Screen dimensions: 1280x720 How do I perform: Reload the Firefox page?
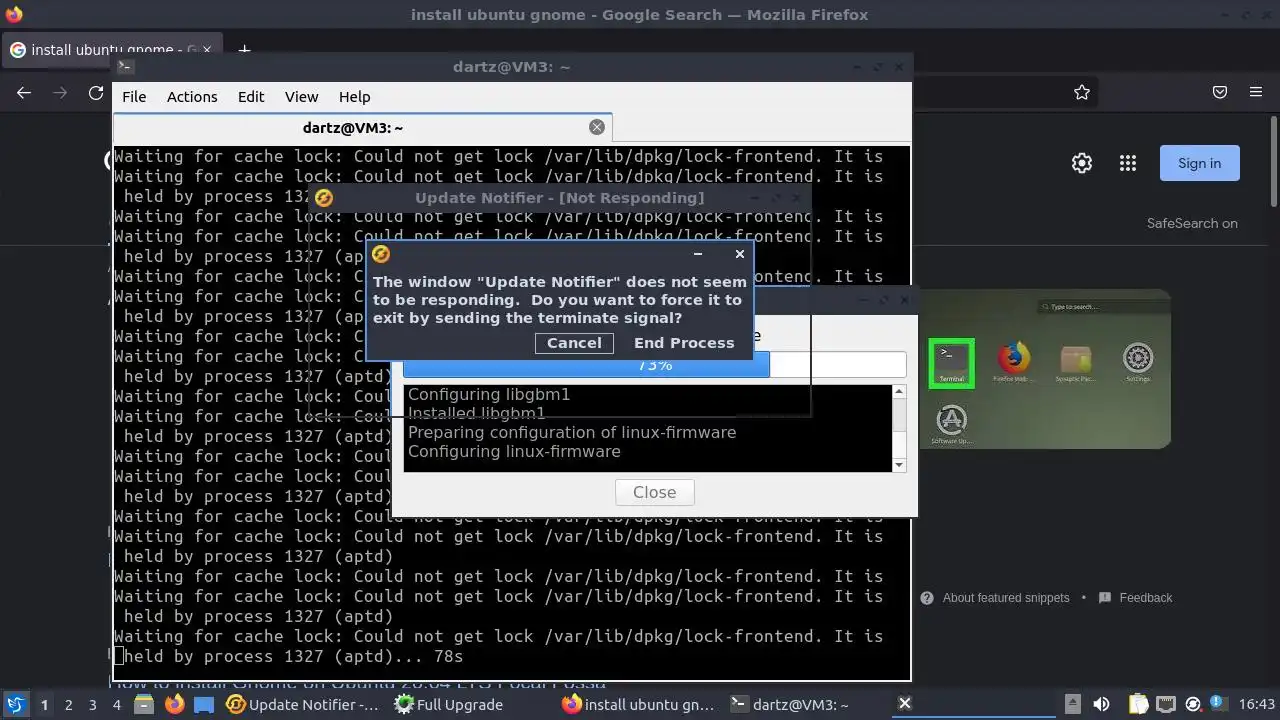click(96, 92)
